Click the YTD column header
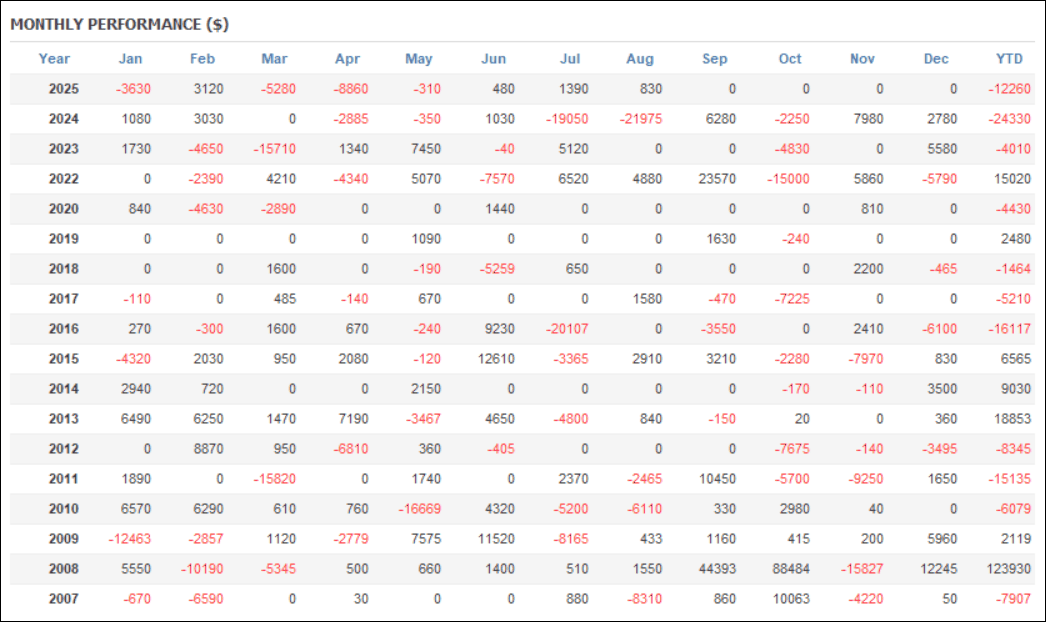The height and width of the screenshot is (622, 1046). point(1010,59)
